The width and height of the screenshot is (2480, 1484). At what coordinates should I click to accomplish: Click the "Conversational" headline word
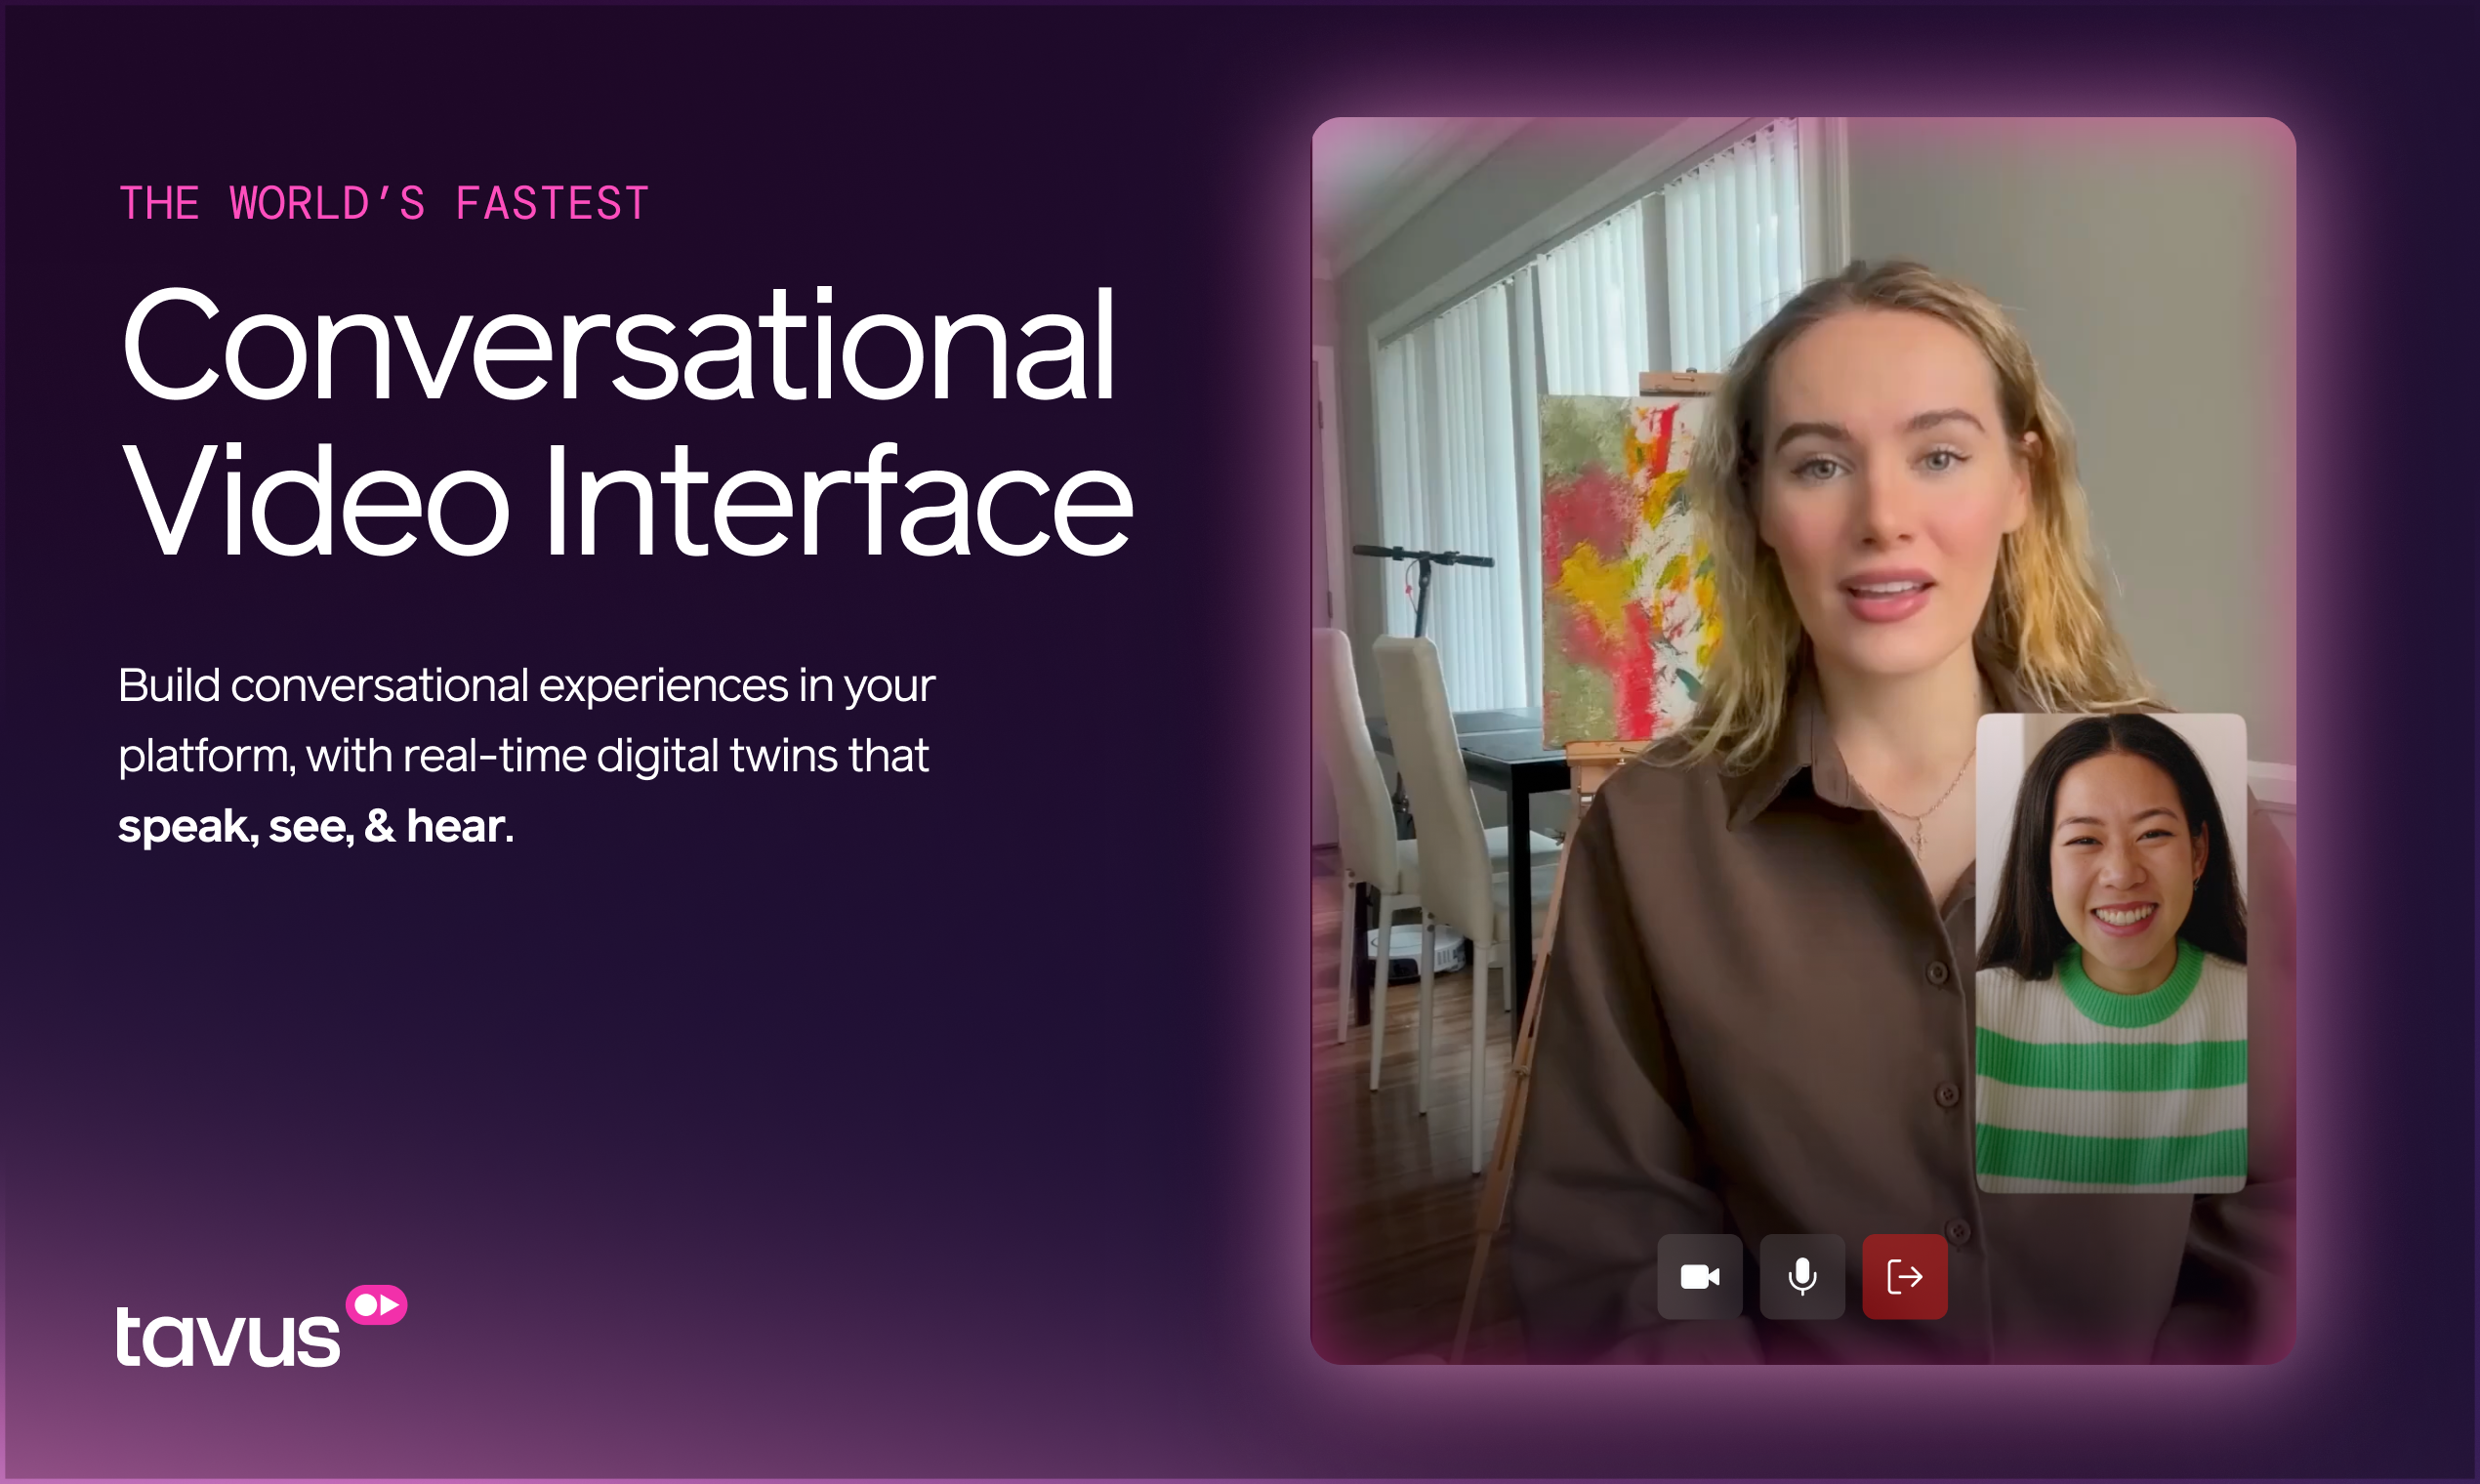click(617, 345)
